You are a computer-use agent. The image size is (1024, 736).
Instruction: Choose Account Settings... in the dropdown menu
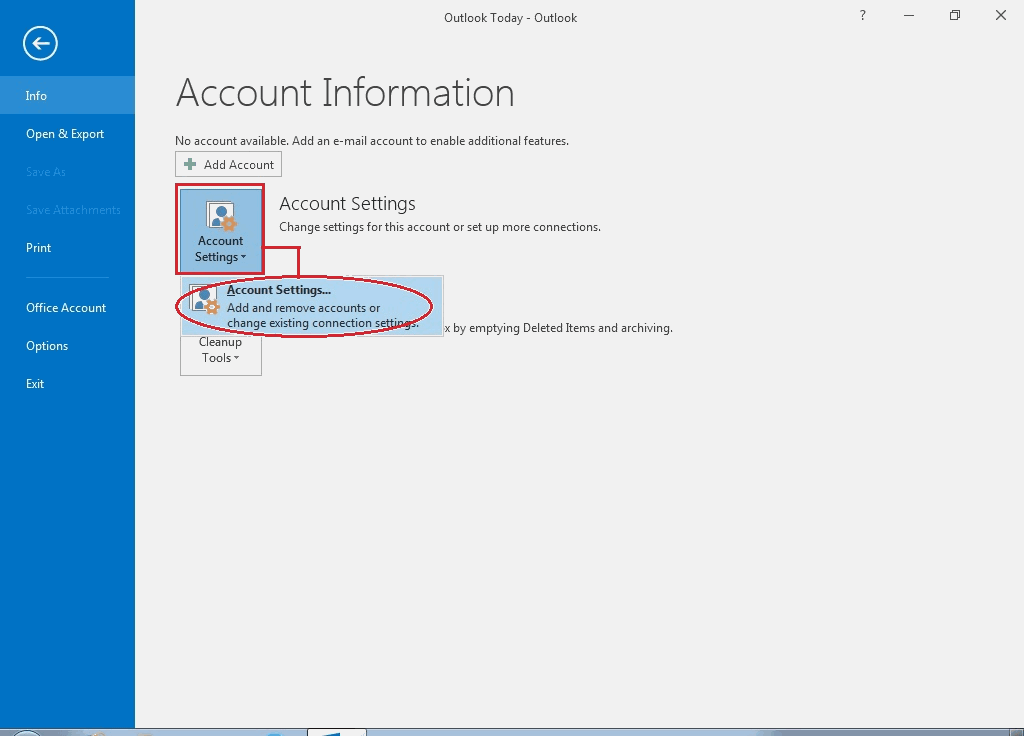click(x=312, y=306)
